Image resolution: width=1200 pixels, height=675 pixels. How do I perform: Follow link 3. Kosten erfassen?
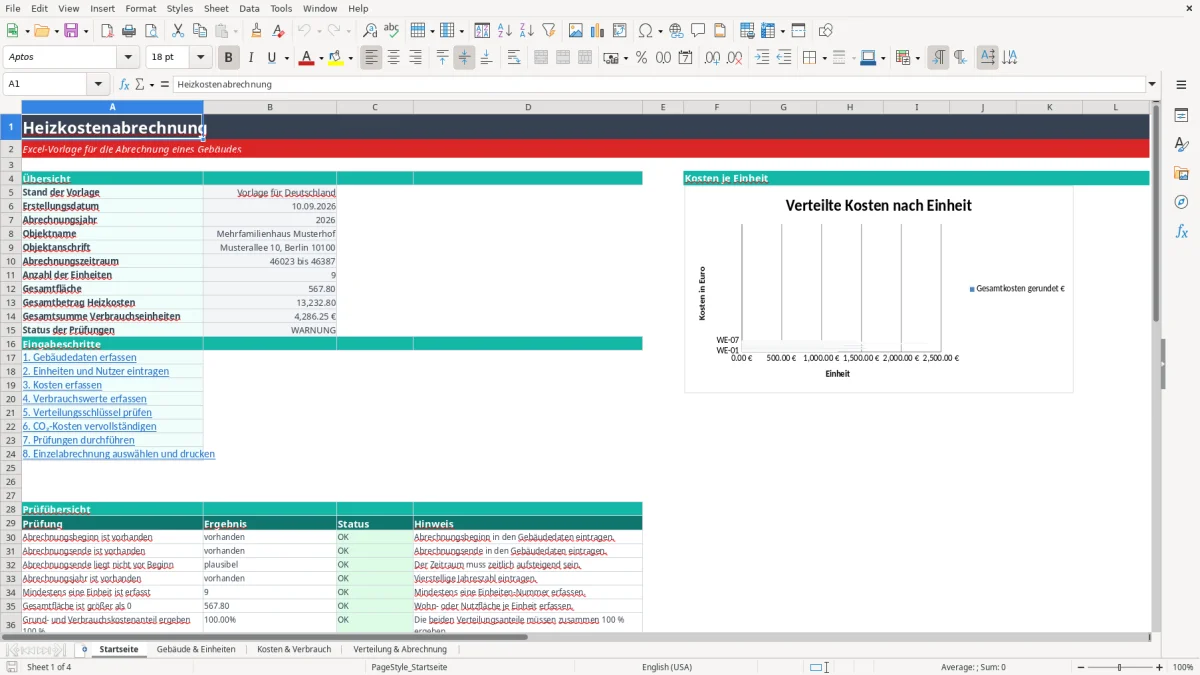[x=62, y=385]
